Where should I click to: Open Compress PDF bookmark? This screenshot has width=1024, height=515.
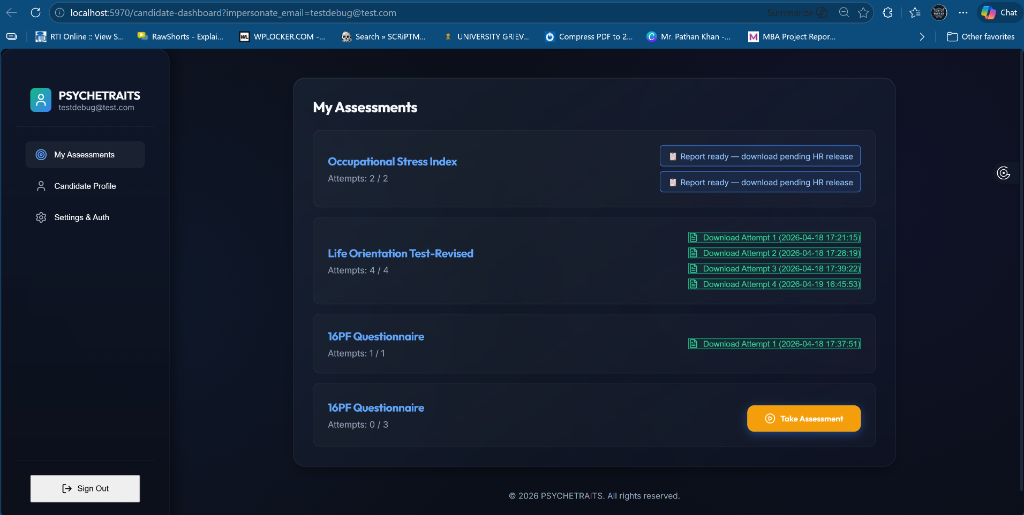tap(588, 37)
